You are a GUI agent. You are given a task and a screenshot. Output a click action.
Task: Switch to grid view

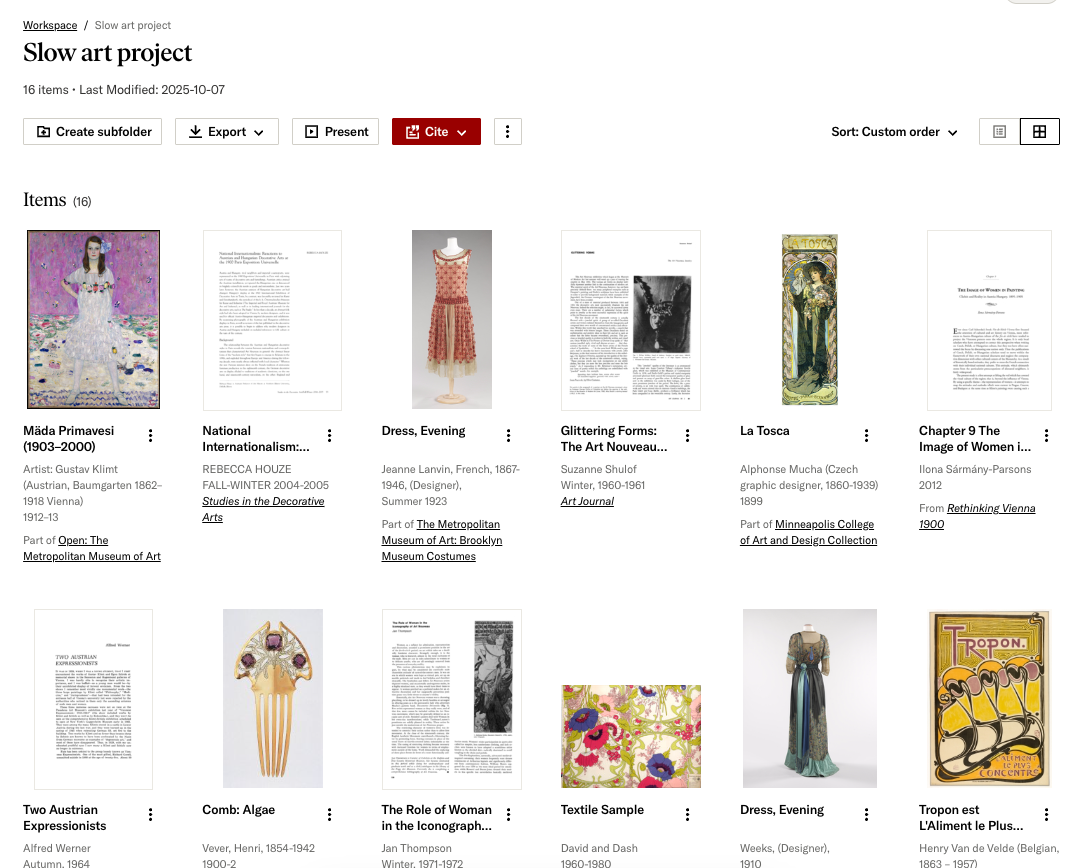pos(1040,131)
